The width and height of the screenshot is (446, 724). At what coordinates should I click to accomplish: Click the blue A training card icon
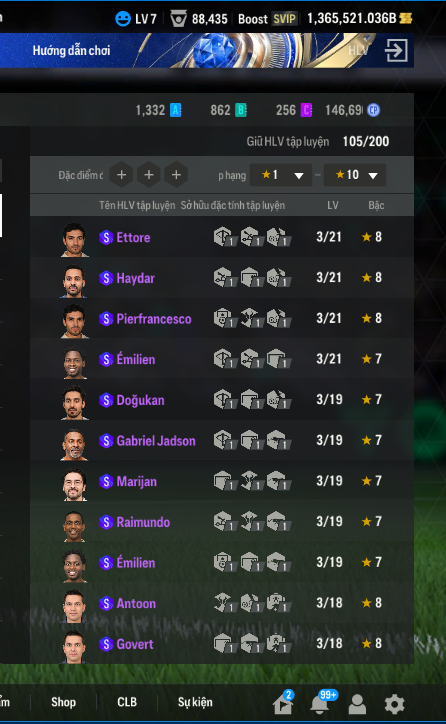click(x=176, y=110)
